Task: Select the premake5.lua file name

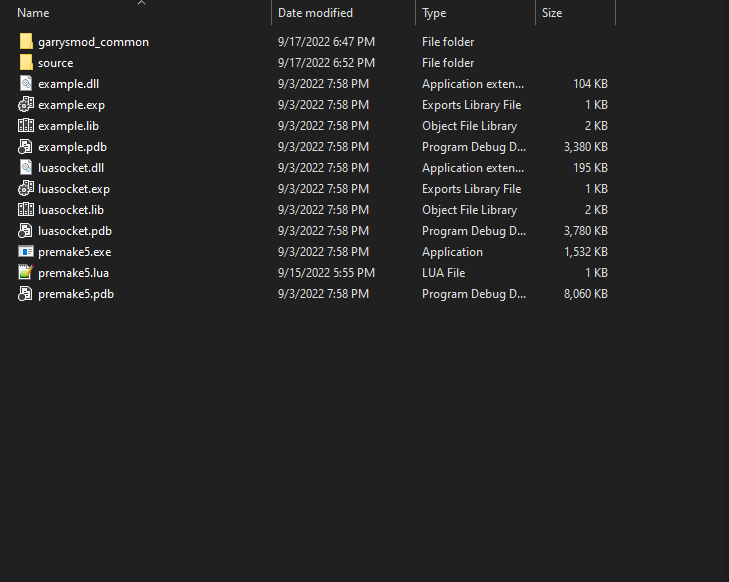Action: tap(73, 273)
